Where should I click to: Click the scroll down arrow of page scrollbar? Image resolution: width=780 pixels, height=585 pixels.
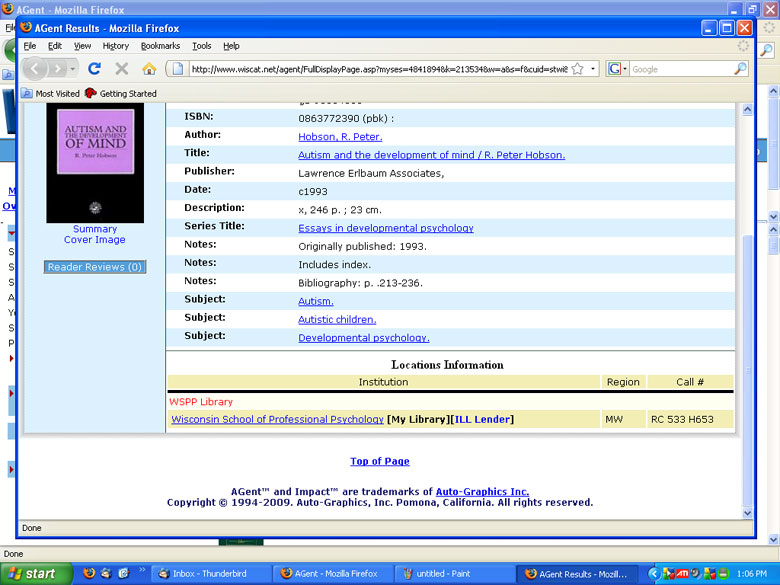pos(747,513)
